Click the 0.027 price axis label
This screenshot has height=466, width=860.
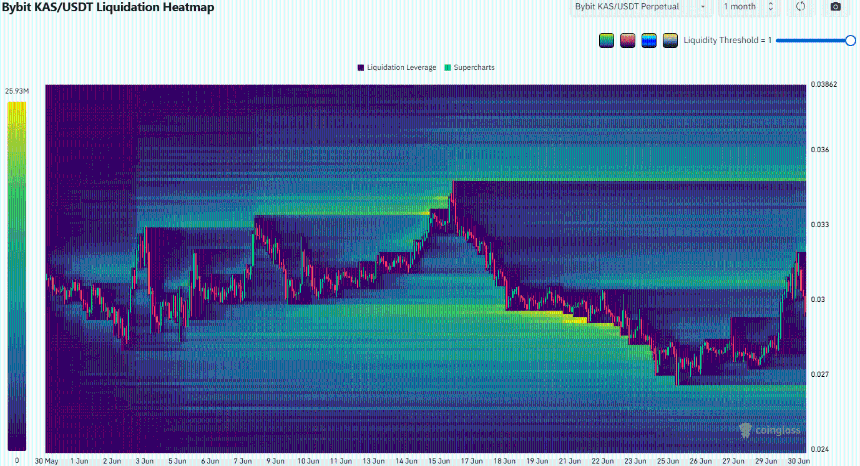[x=820, y=374]
